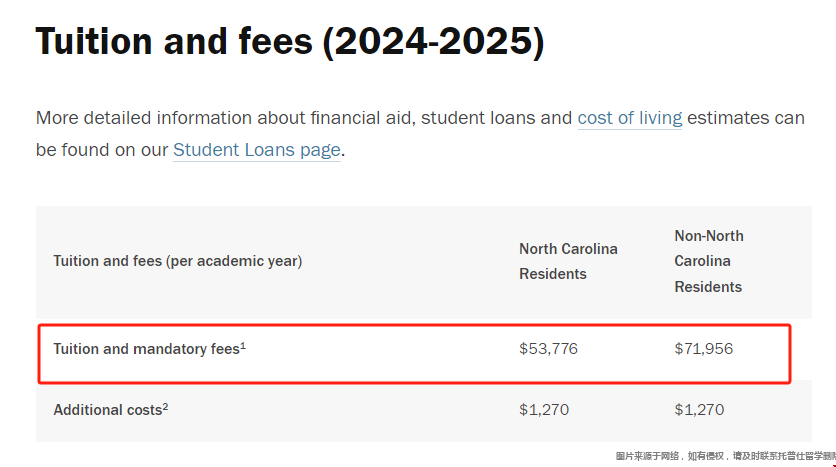Click the Tuition and fees (per academic year) header
Screen dimensions: 836x467
178,261
